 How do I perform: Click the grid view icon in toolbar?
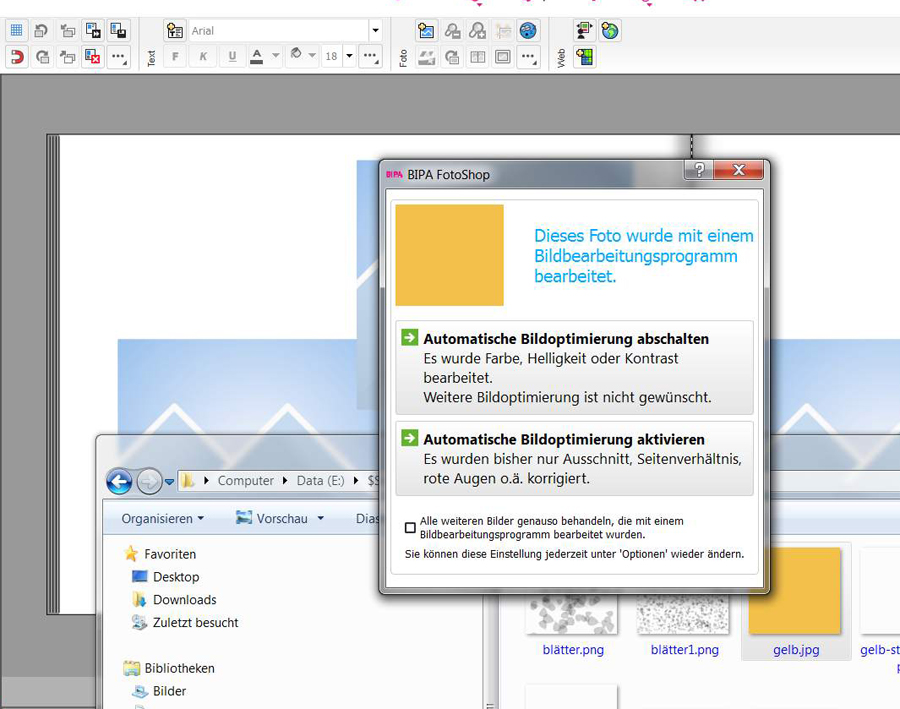tap(16, 31)
